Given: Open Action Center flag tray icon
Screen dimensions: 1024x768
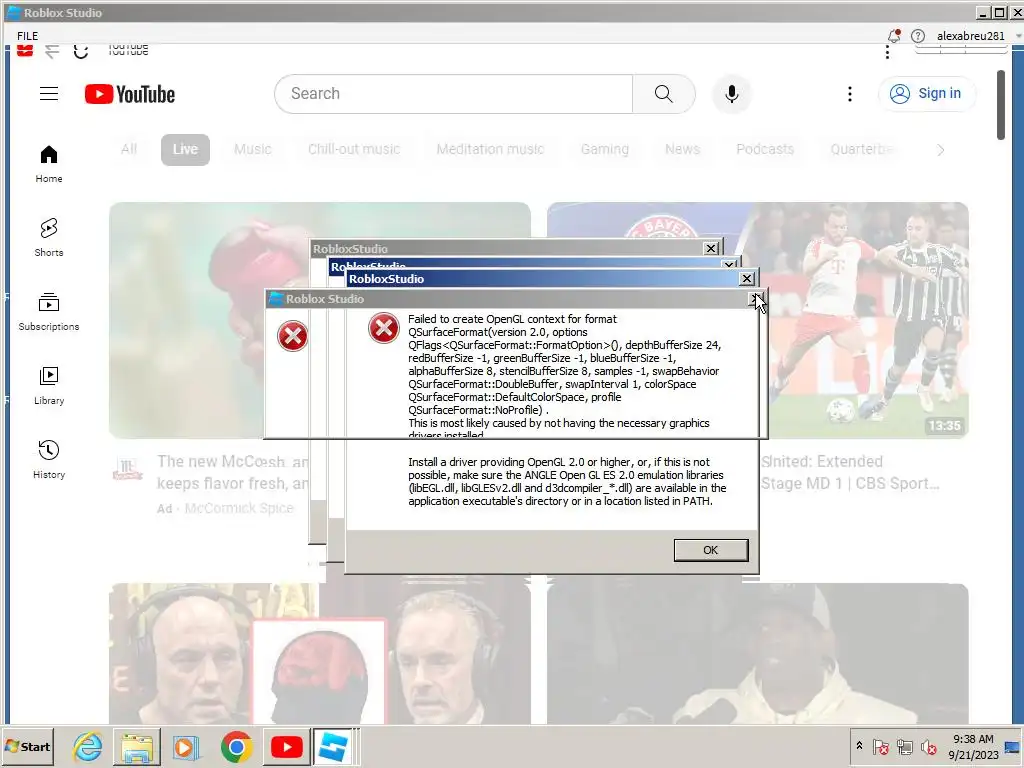Looking at the screenshot, I should [x=880, y=746].
